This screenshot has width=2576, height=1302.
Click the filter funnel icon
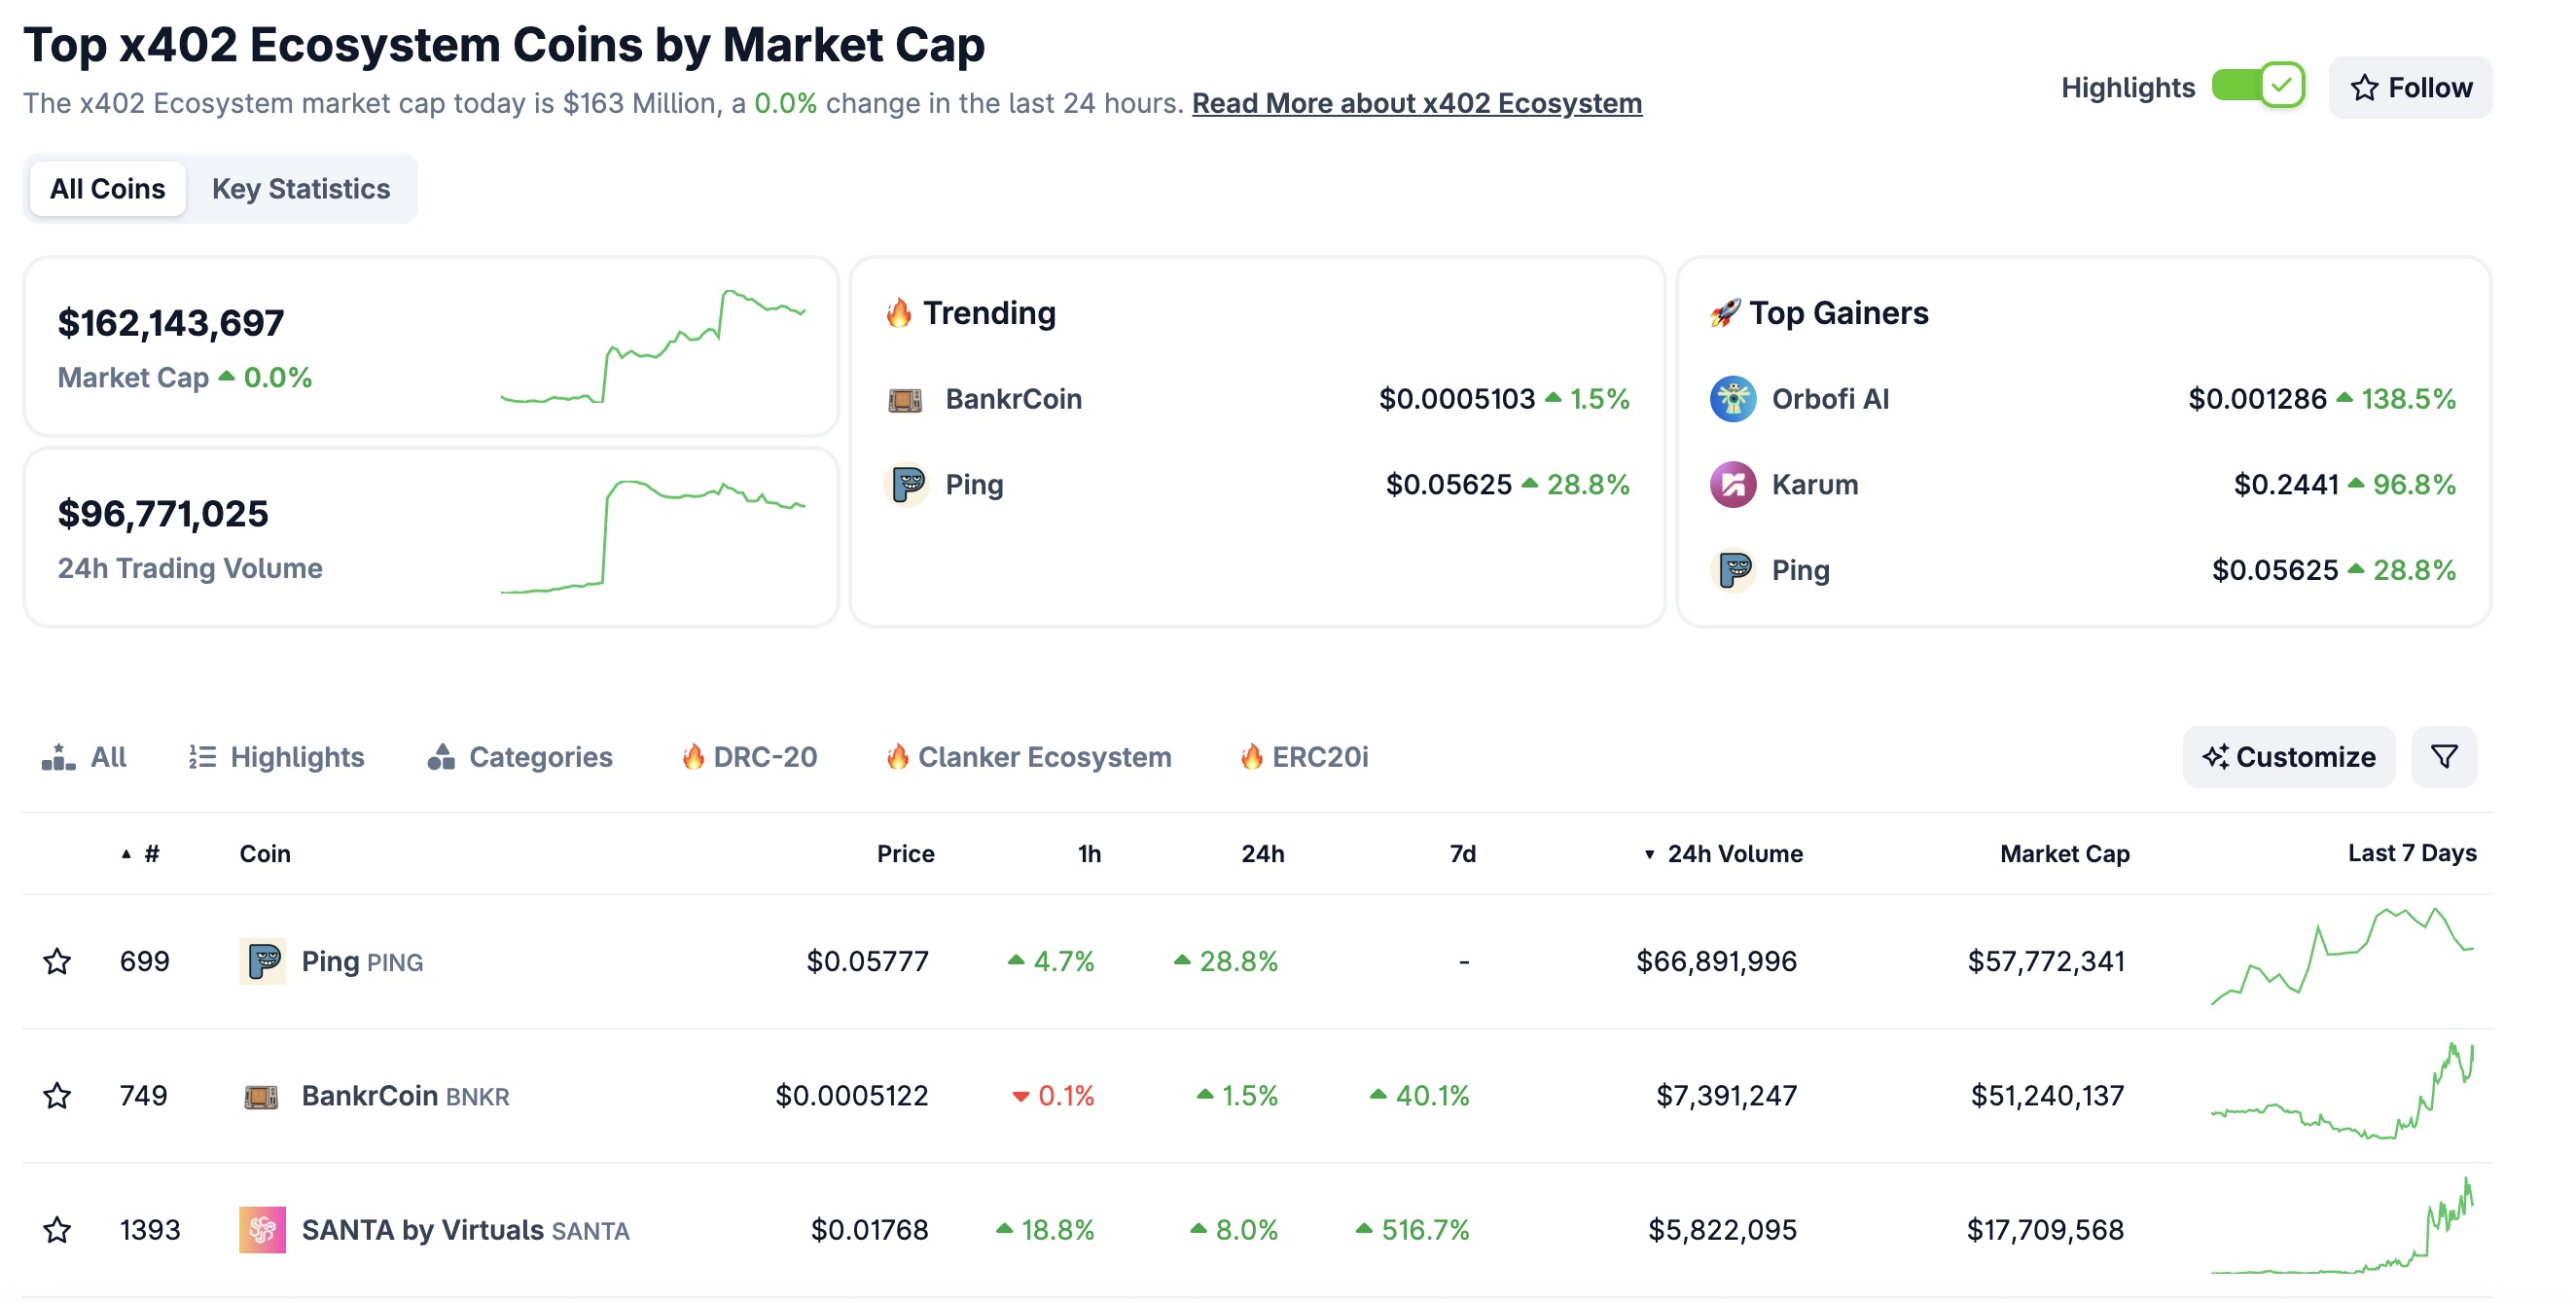2443,757
